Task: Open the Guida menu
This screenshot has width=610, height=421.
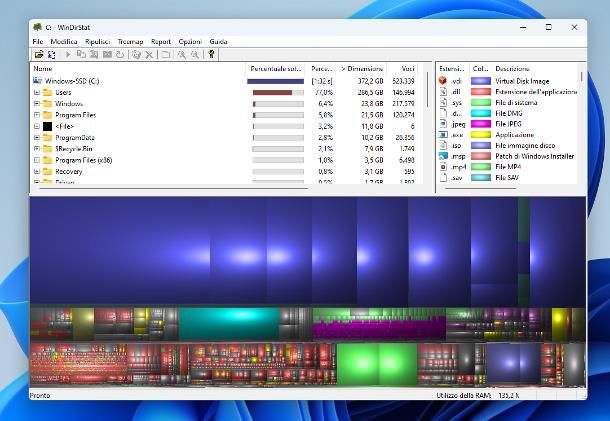Action: click(x=218, y=41)
